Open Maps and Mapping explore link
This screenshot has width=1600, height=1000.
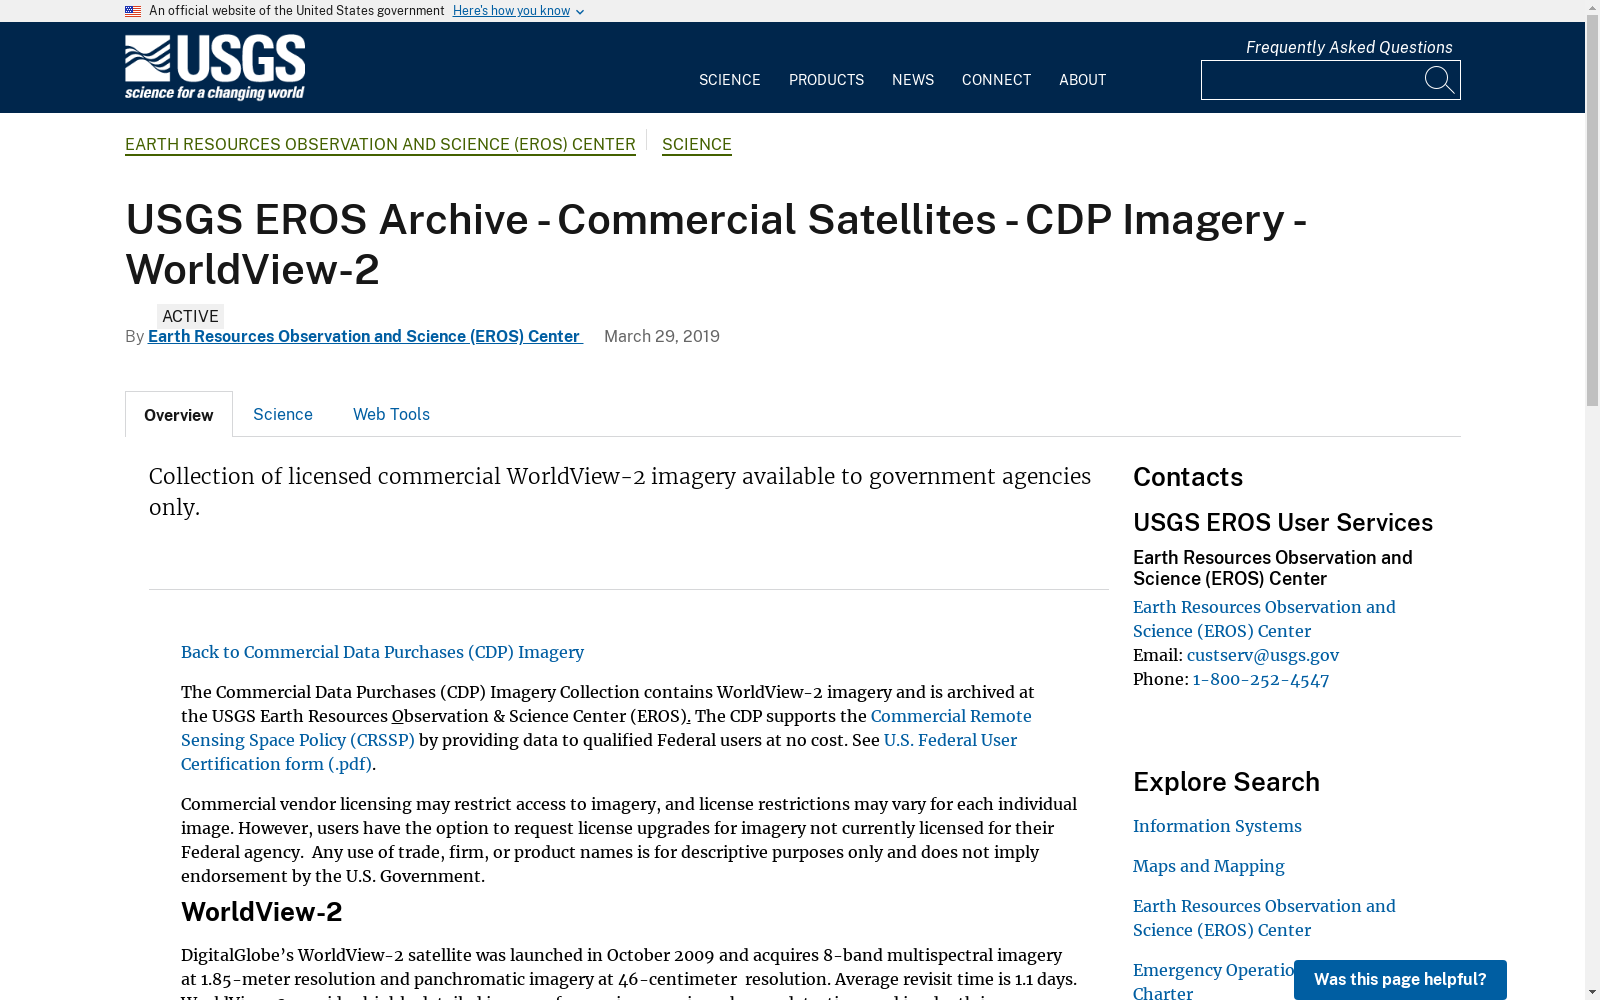[1209, 866]
